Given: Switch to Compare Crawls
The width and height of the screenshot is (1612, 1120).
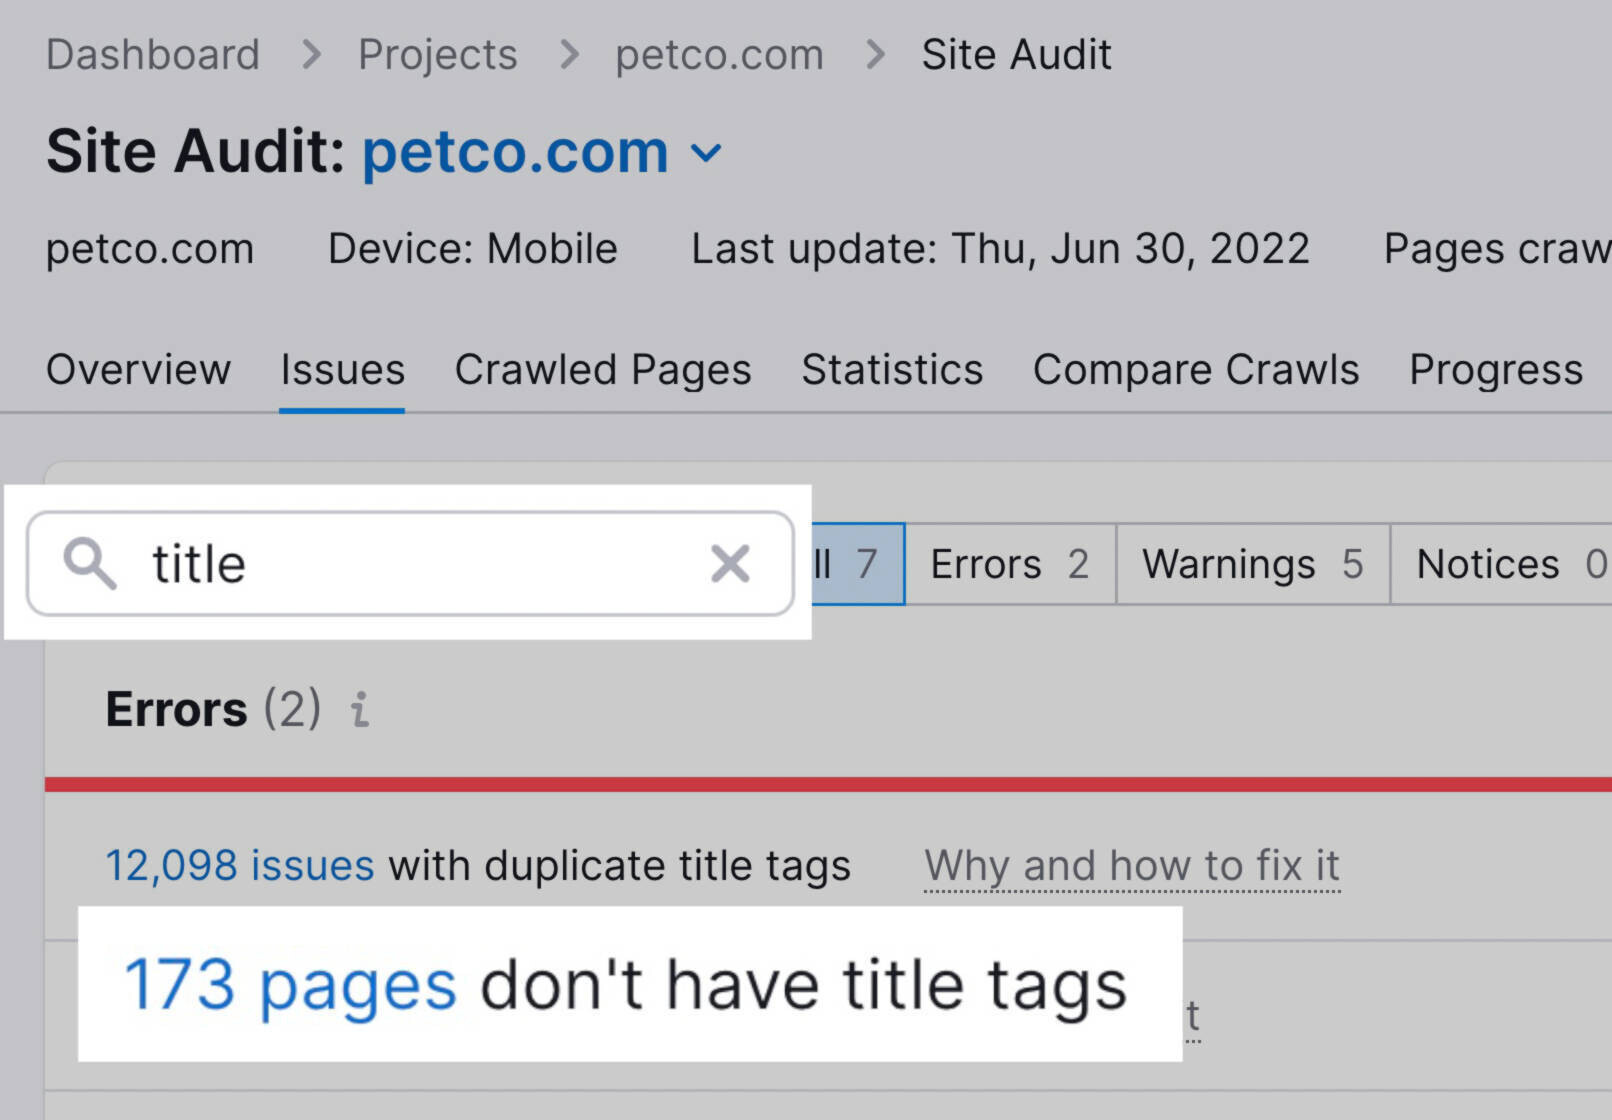Looking at the screenshot, I should 1196,370.
